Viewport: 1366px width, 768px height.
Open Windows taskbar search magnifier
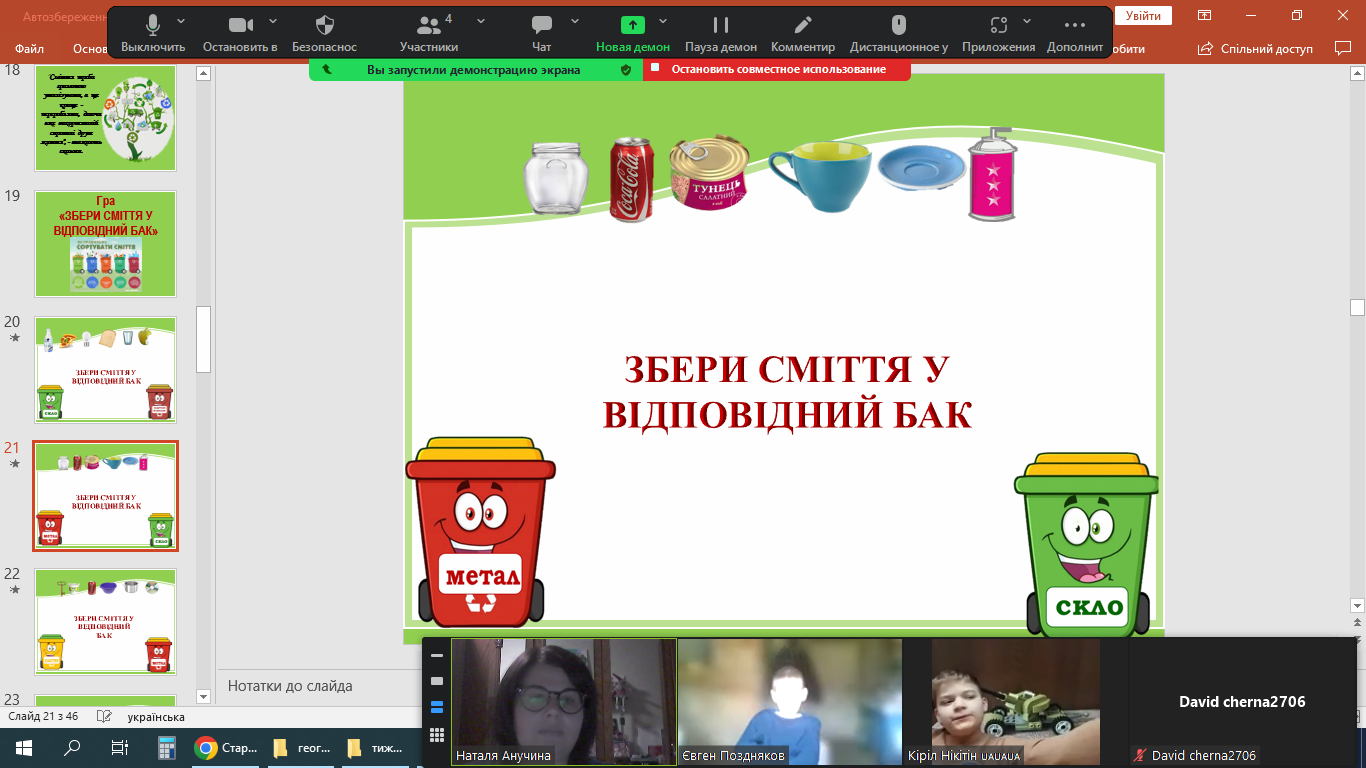[72, 747]
